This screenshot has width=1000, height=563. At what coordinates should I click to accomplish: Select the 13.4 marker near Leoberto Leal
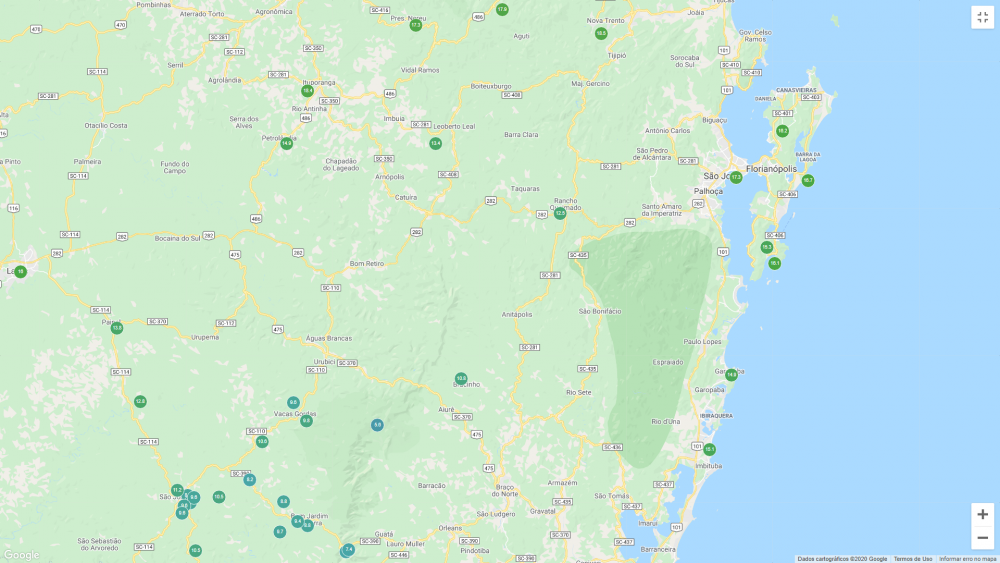click(x=435, y=143)
